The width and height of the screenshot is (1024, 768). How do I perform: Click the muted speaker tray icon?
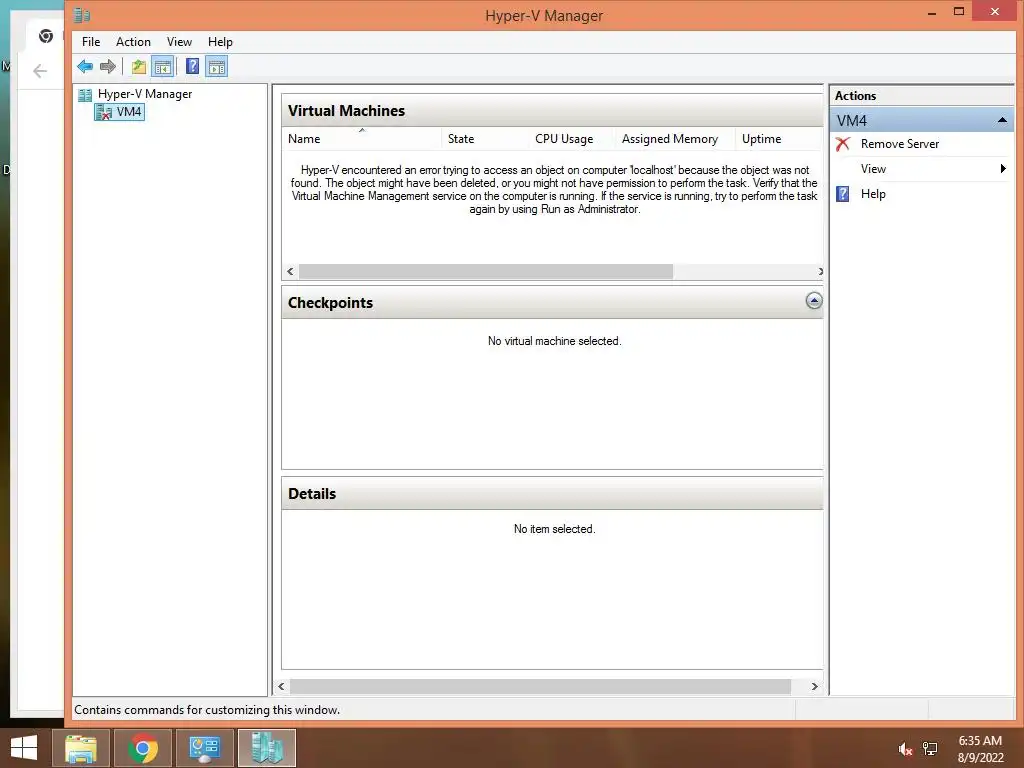pos(904,749)
